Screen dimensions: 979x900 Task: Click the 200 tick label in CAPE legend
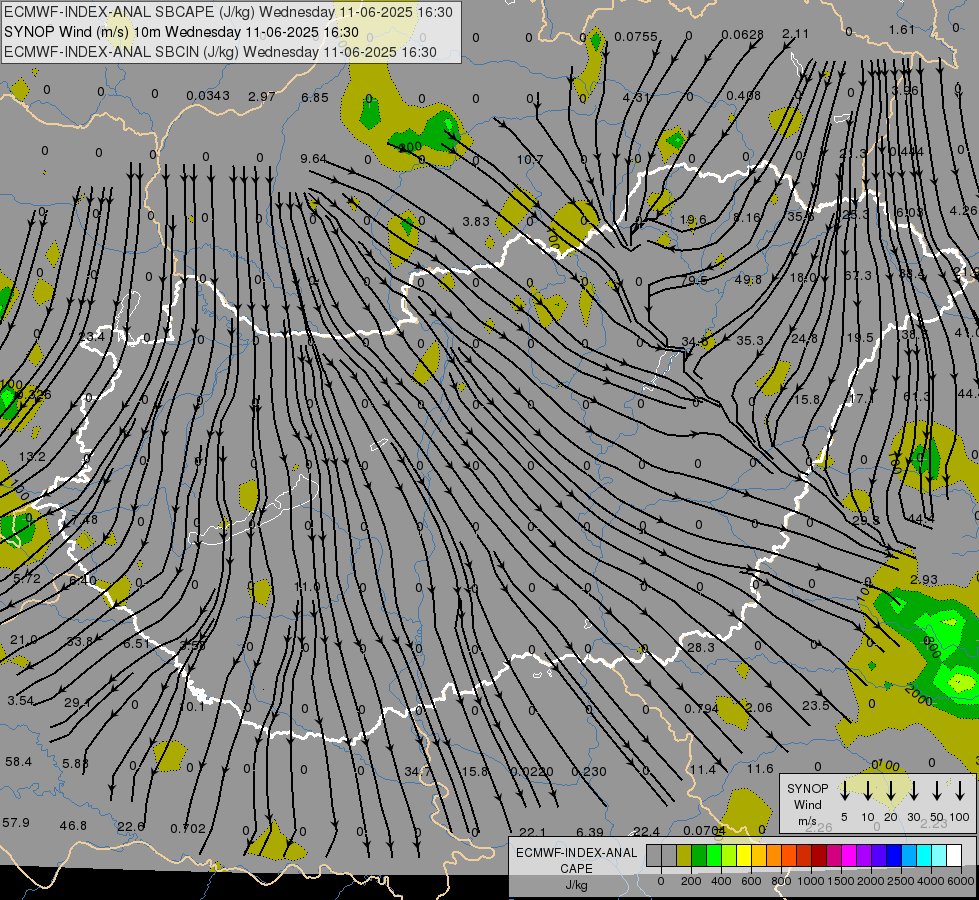click(x=691, y=881)
